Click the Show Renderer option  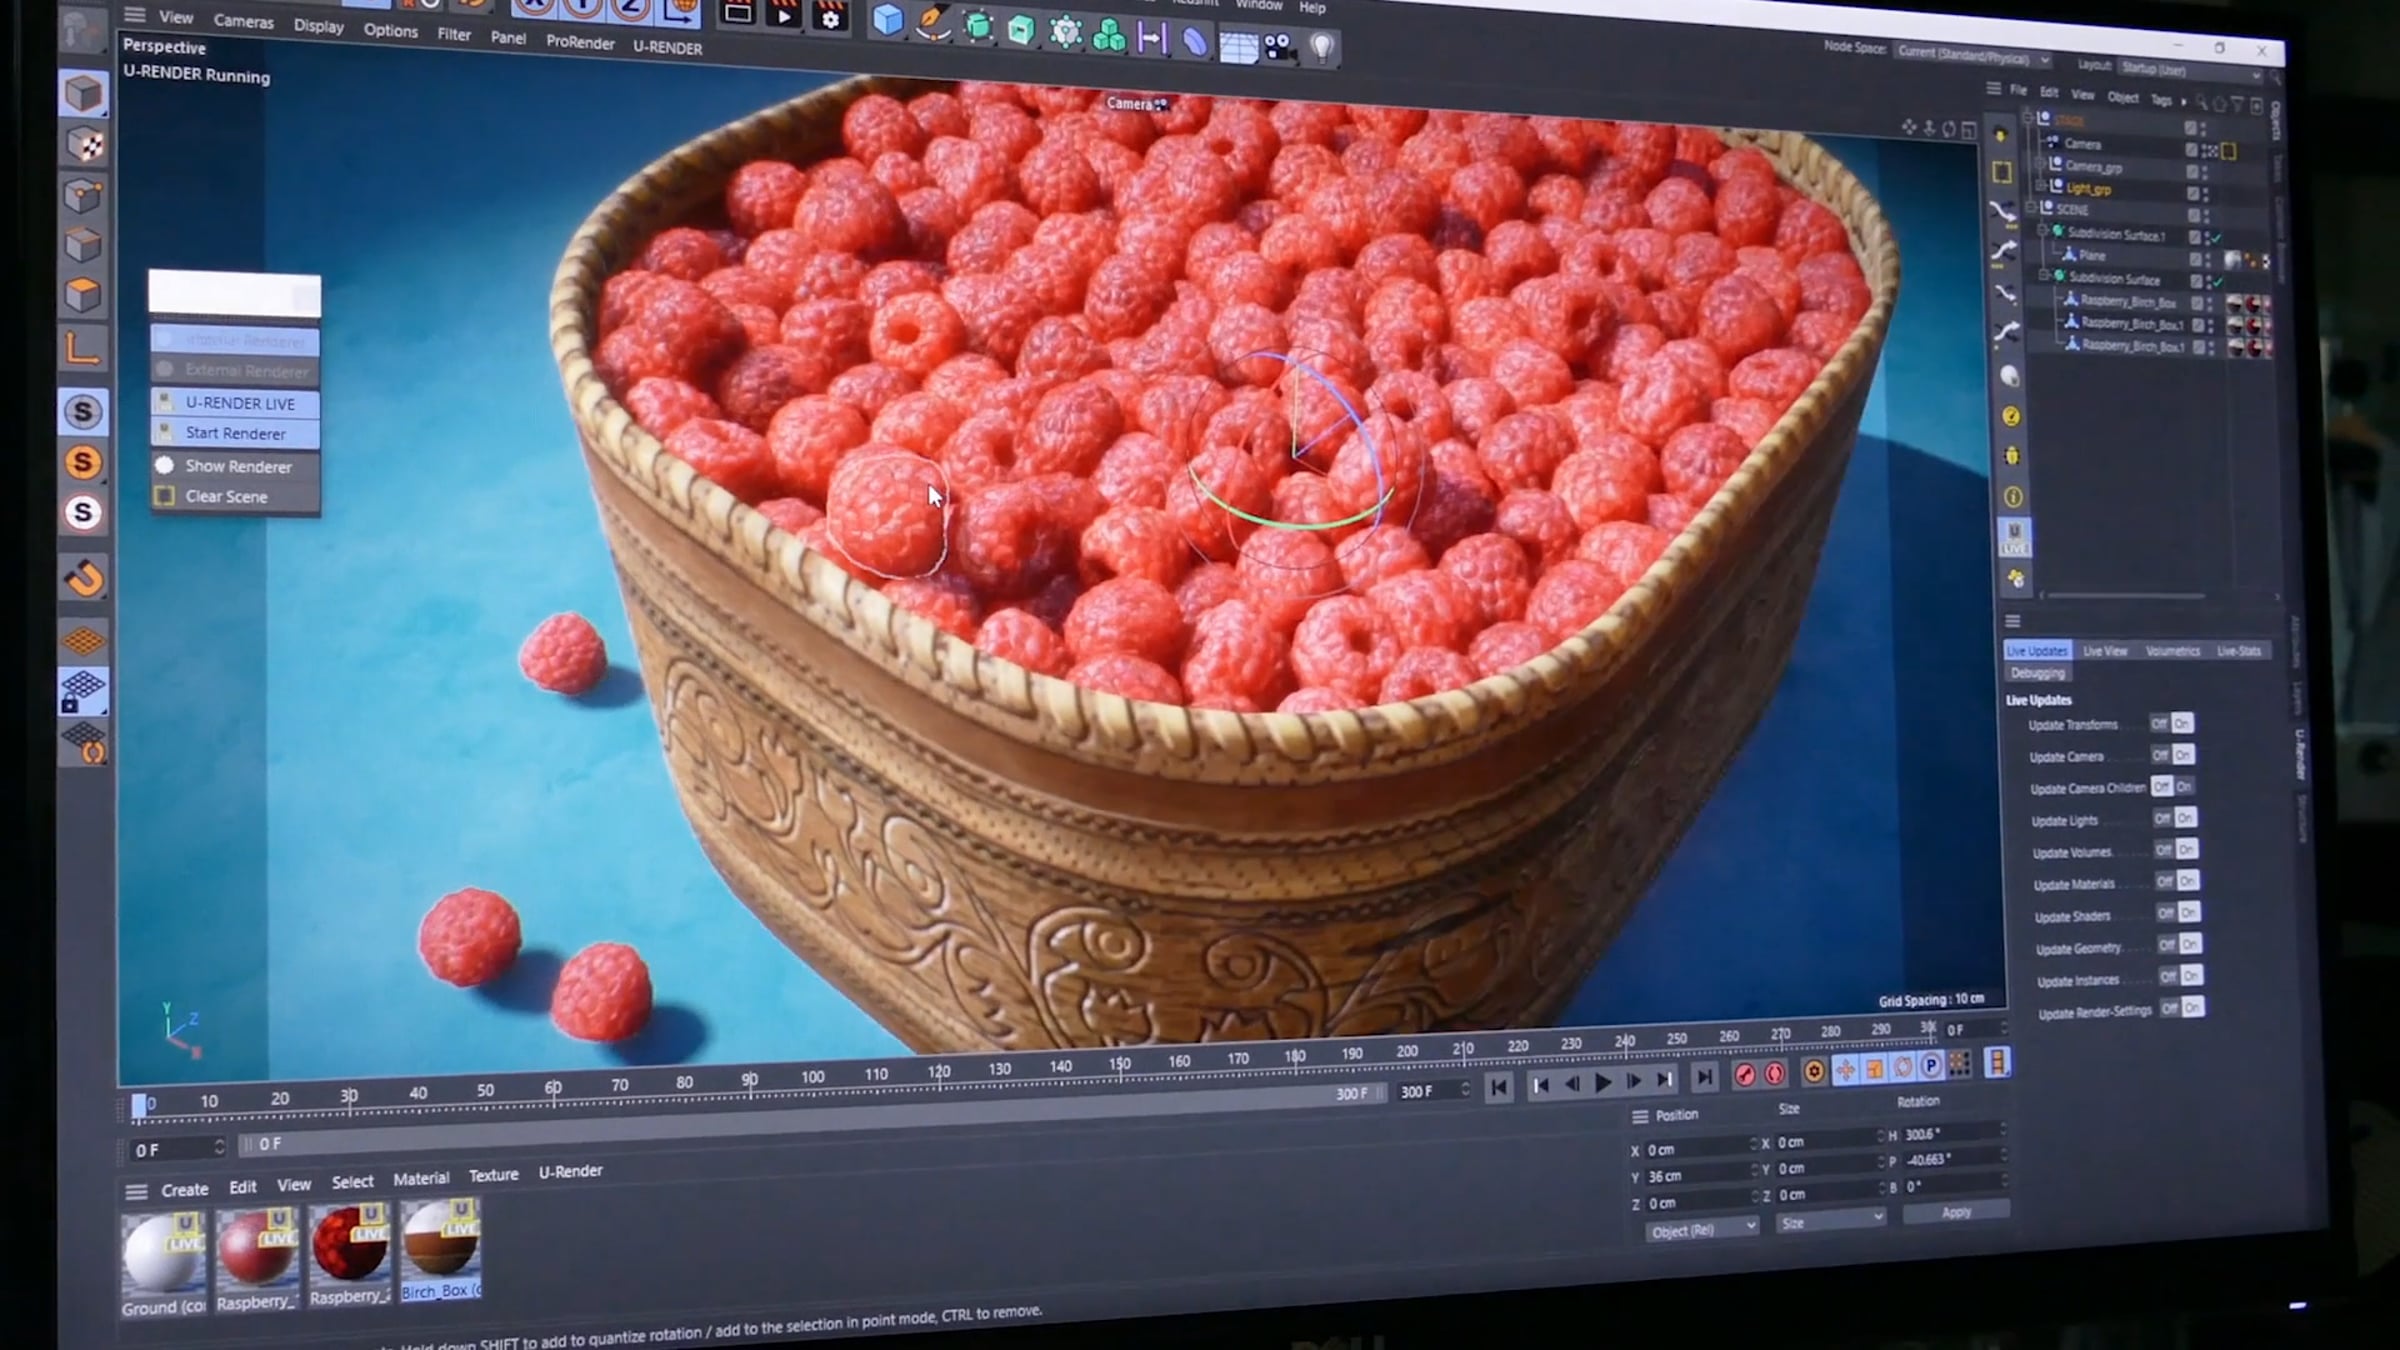click(x=236, y=466)
